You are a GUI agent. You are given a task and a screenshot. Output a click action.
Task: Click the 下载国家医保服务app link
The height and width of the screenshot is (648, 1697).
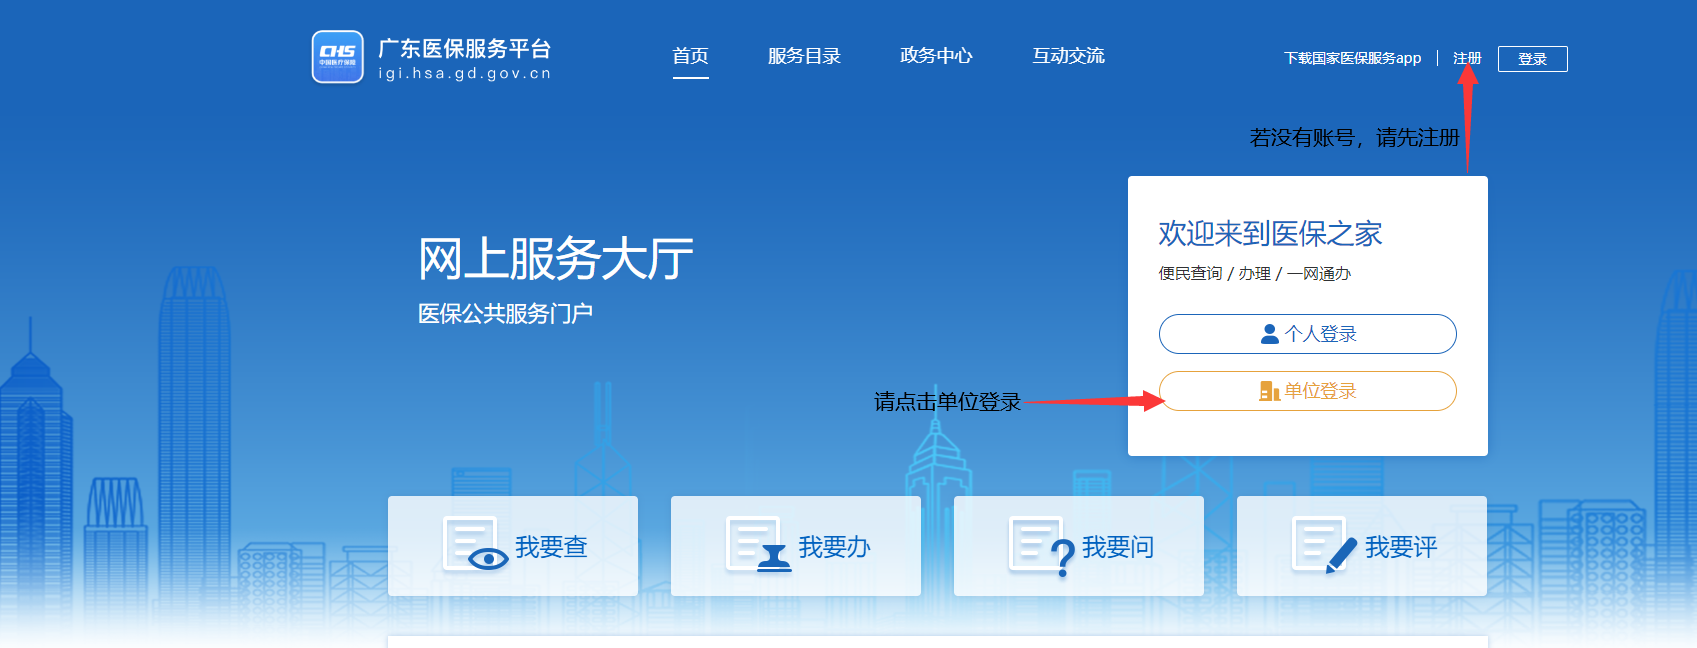pyautogui.click(x=1352, y=59)
